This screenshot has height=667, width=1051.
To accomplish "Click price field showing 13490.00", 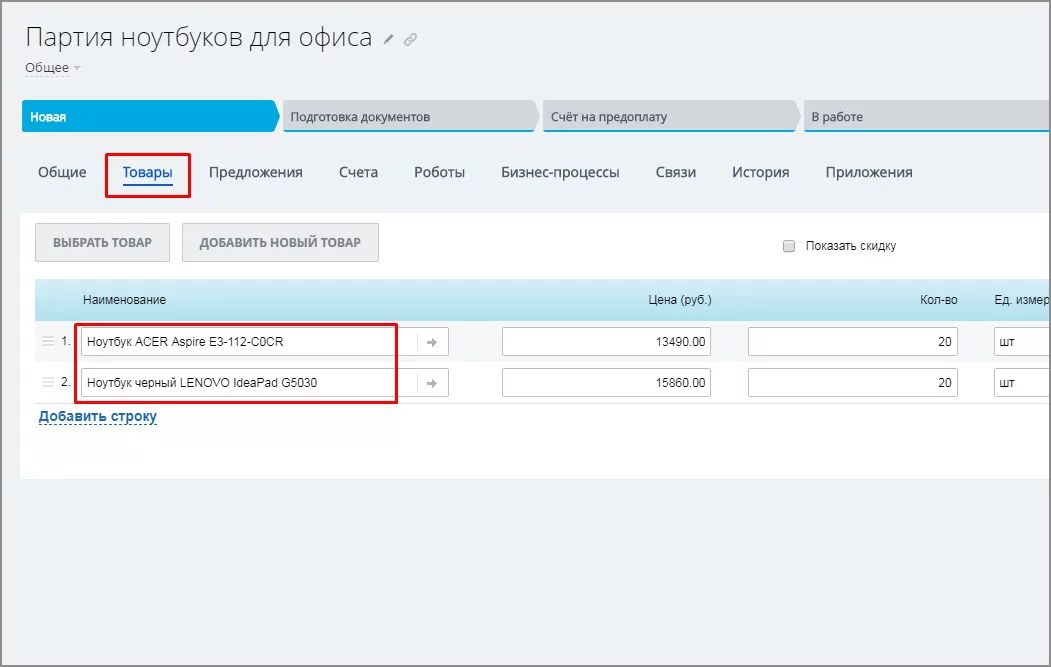I will (x=606, y=342).
